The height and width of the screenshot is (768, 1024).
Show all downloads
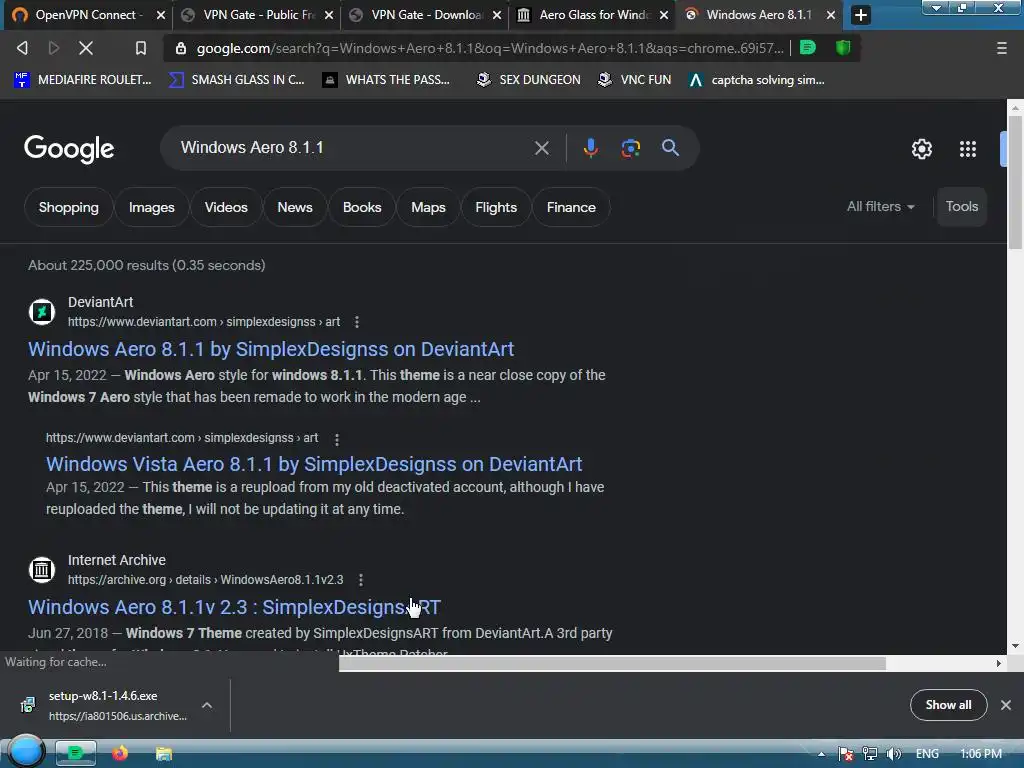[948, 705]
